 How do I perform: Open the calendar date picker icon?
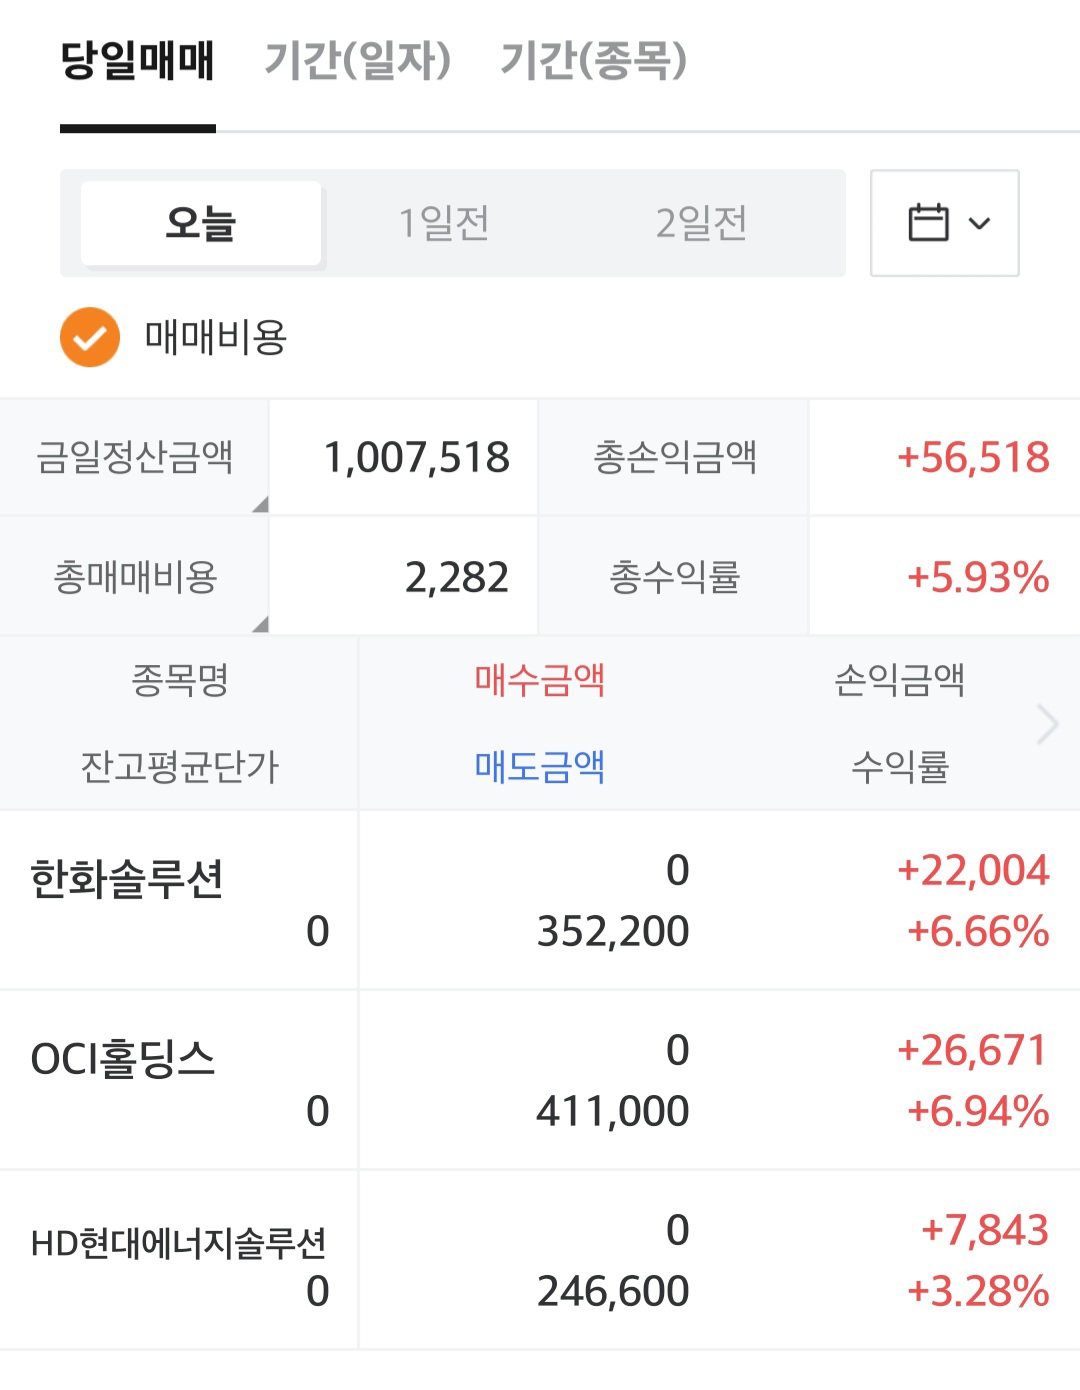coord(928,222)
